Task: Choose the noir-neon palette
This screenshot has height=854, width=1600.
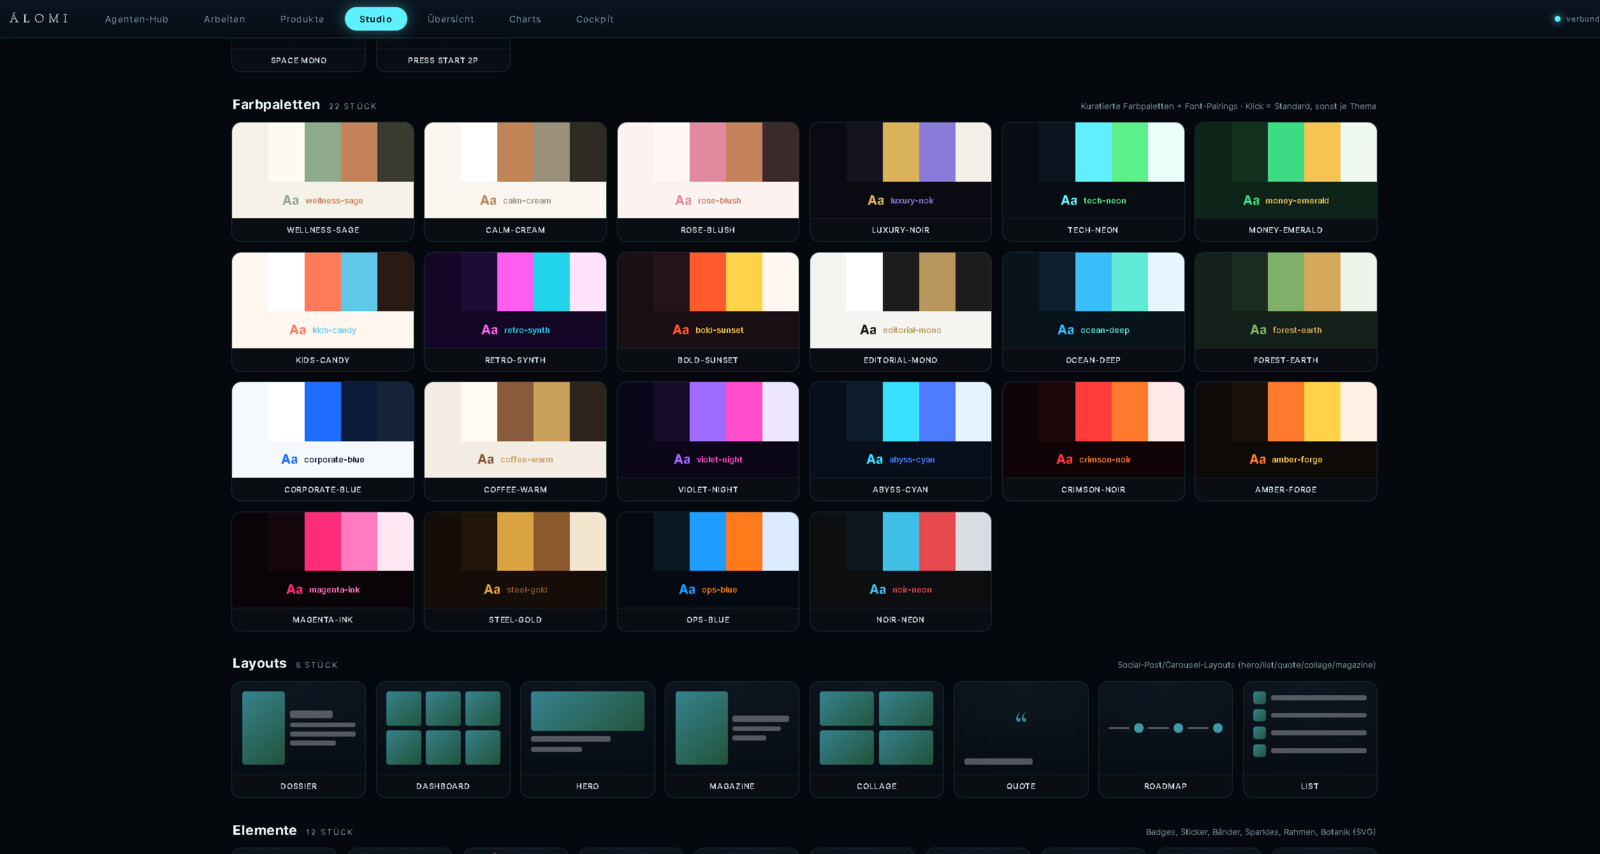Action: (900, 571)
